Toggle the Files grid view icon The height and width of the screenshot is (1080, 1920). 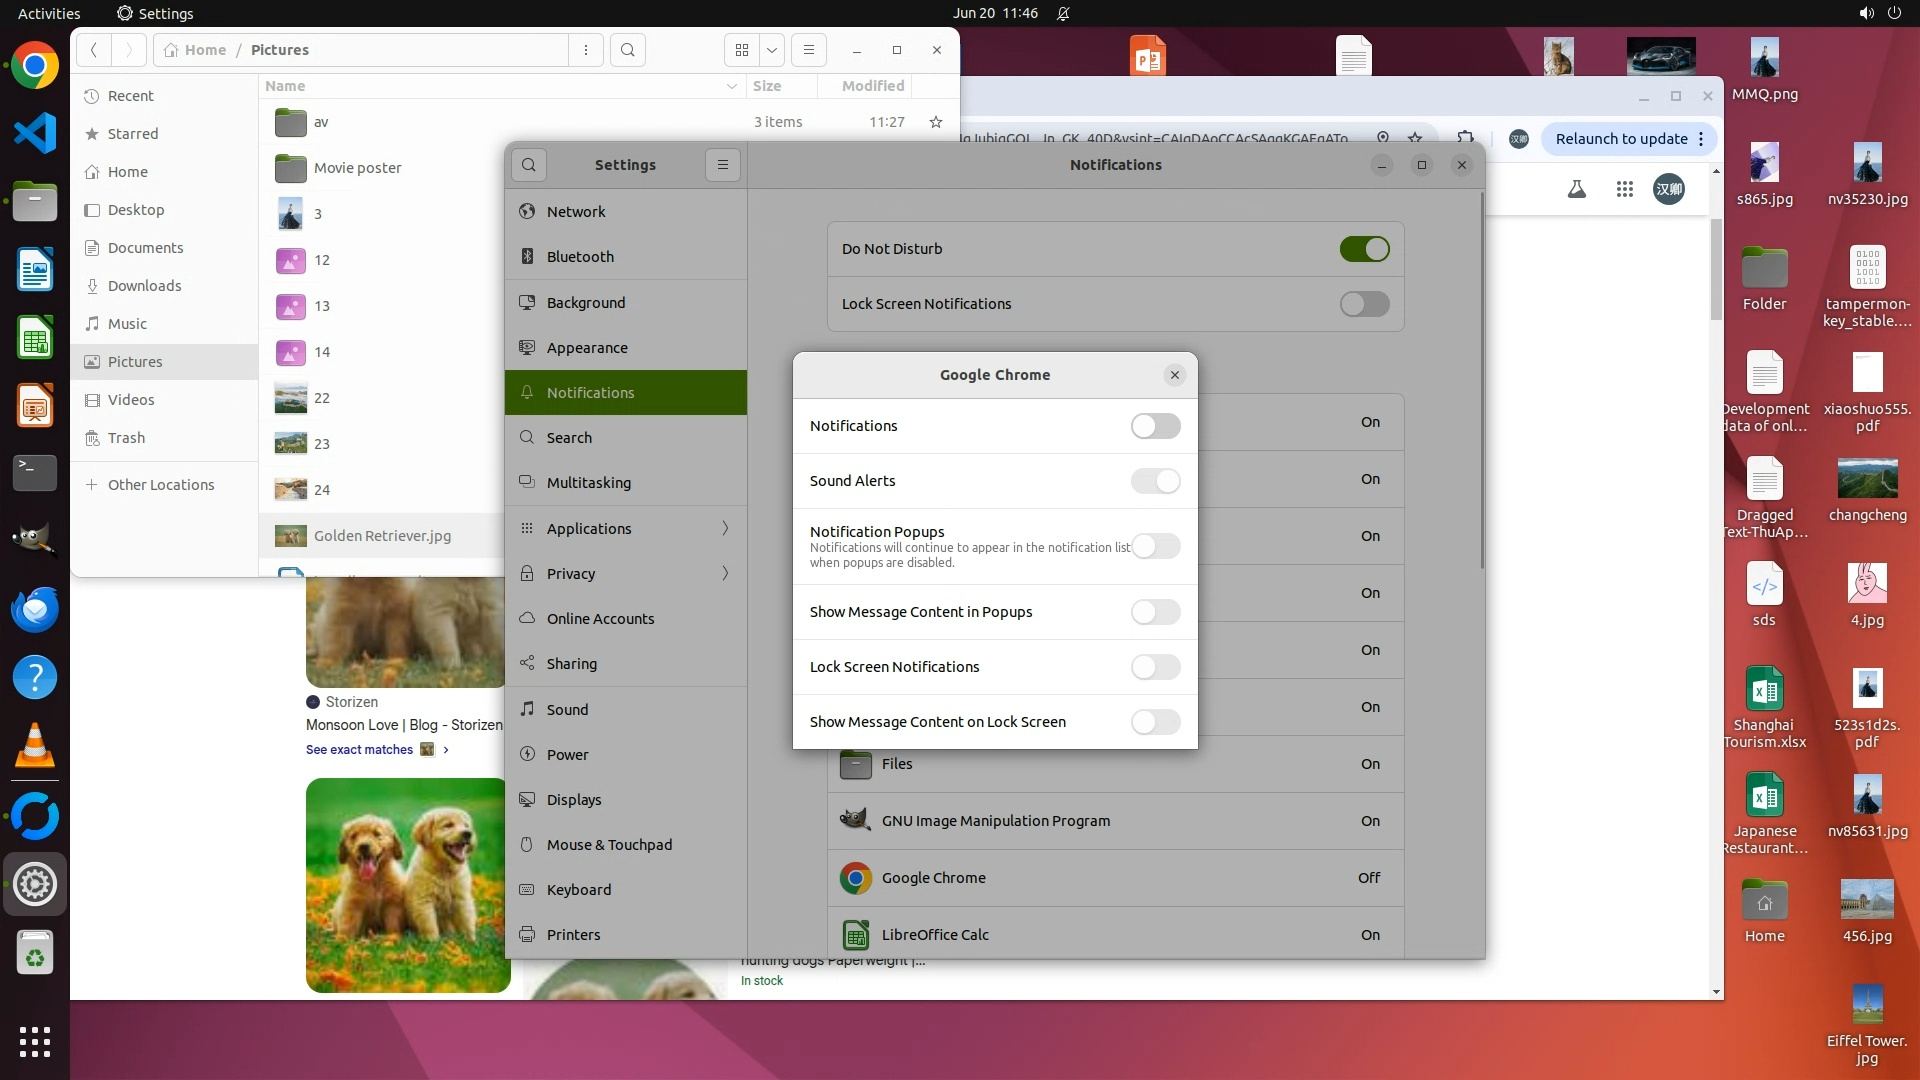(742, 50)
